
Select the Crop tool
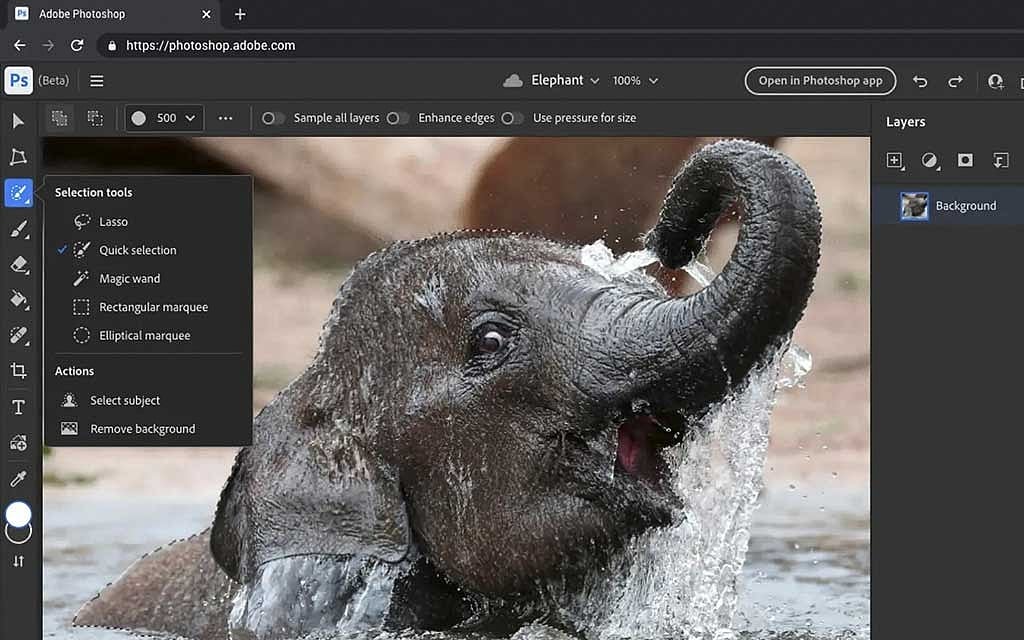pyautogui.click(x=18, y=371)
